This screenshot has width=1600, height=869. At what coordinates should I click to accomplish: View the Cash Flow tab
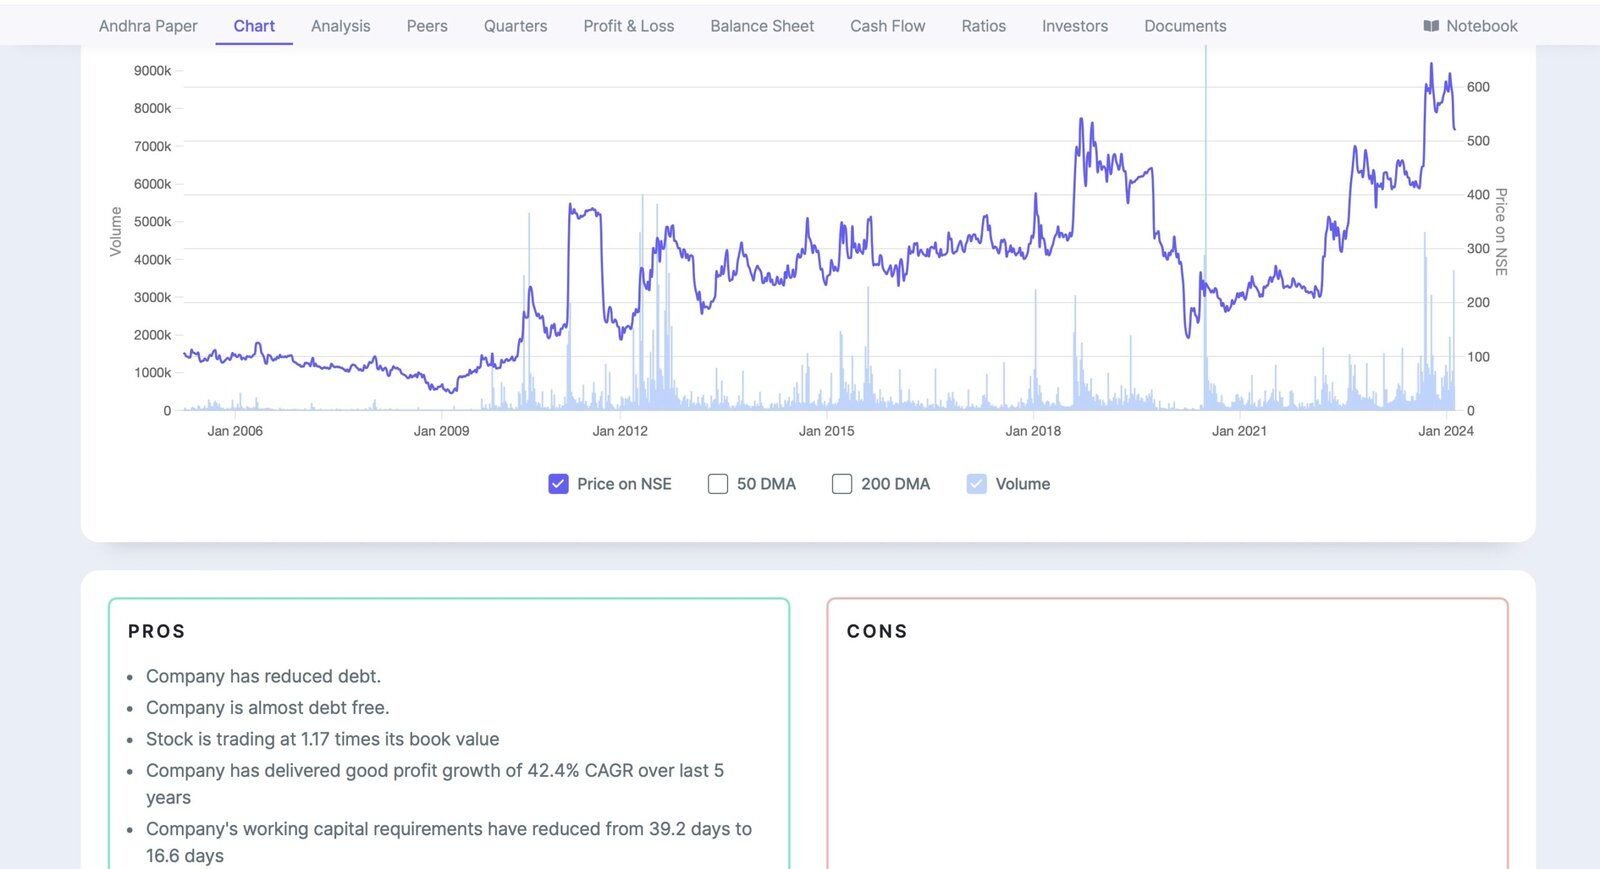(887, 26)
